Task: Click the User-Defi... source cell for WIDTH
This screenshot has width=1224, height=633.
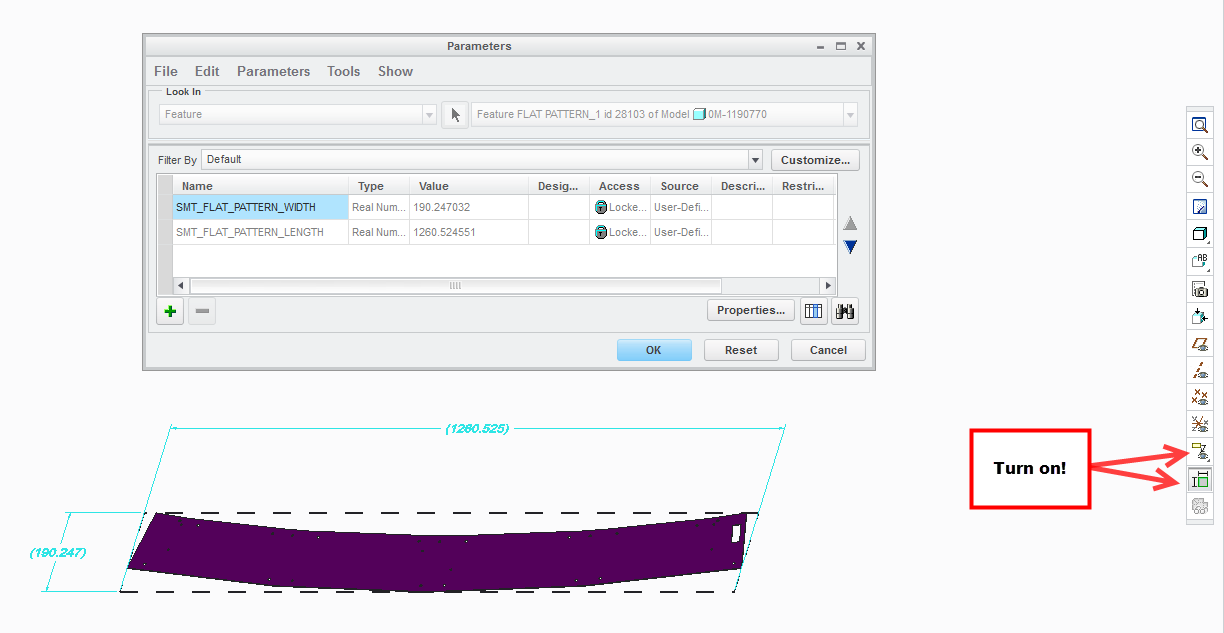Action: coord(680,207)
